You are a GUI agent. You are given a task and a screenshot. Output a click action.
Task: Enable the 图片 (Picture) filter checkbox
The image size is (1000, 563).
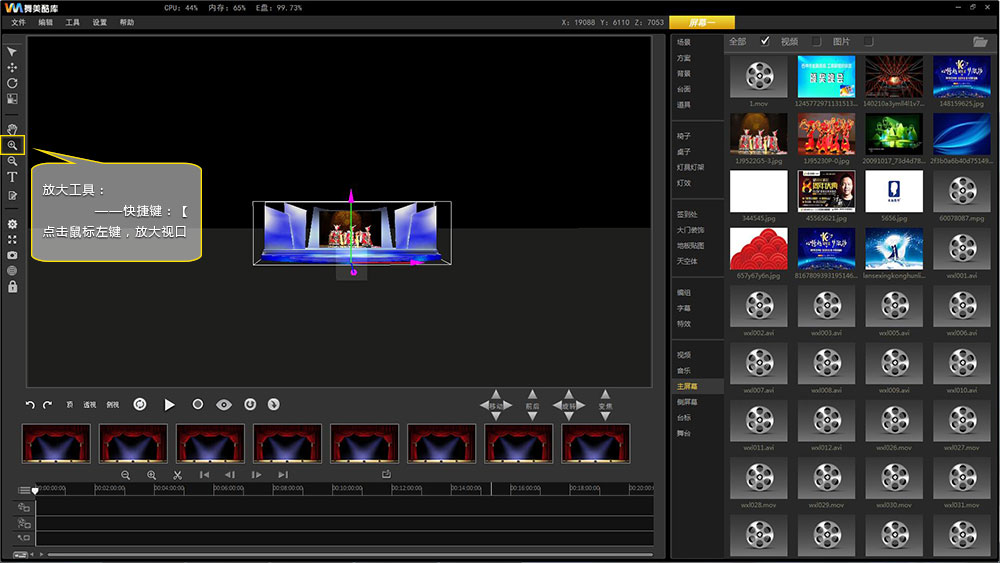click(x=868, y=41)
